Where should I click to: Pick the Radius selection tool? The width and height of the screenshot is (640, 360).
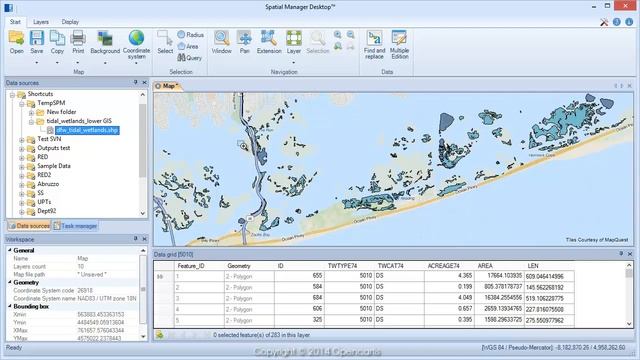190,35
